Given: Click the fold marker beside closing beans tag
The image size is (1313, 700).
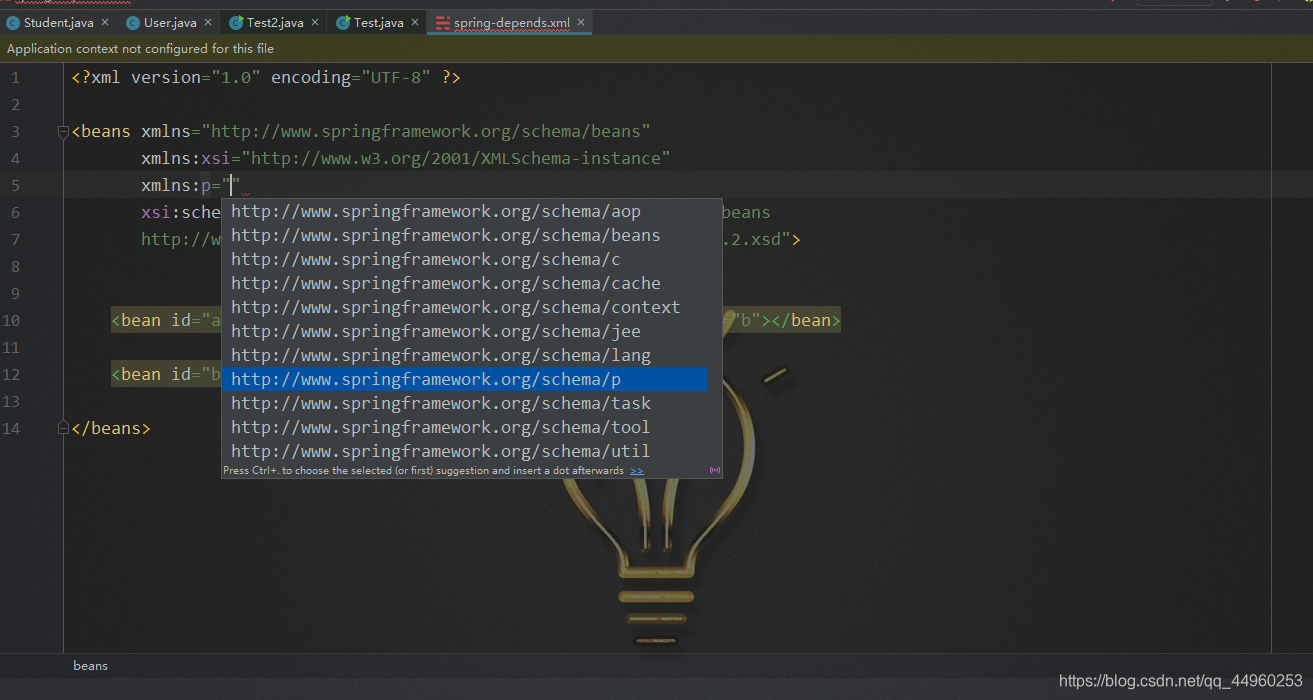Looking at the screenshot, I should click(x=64, y=428).
